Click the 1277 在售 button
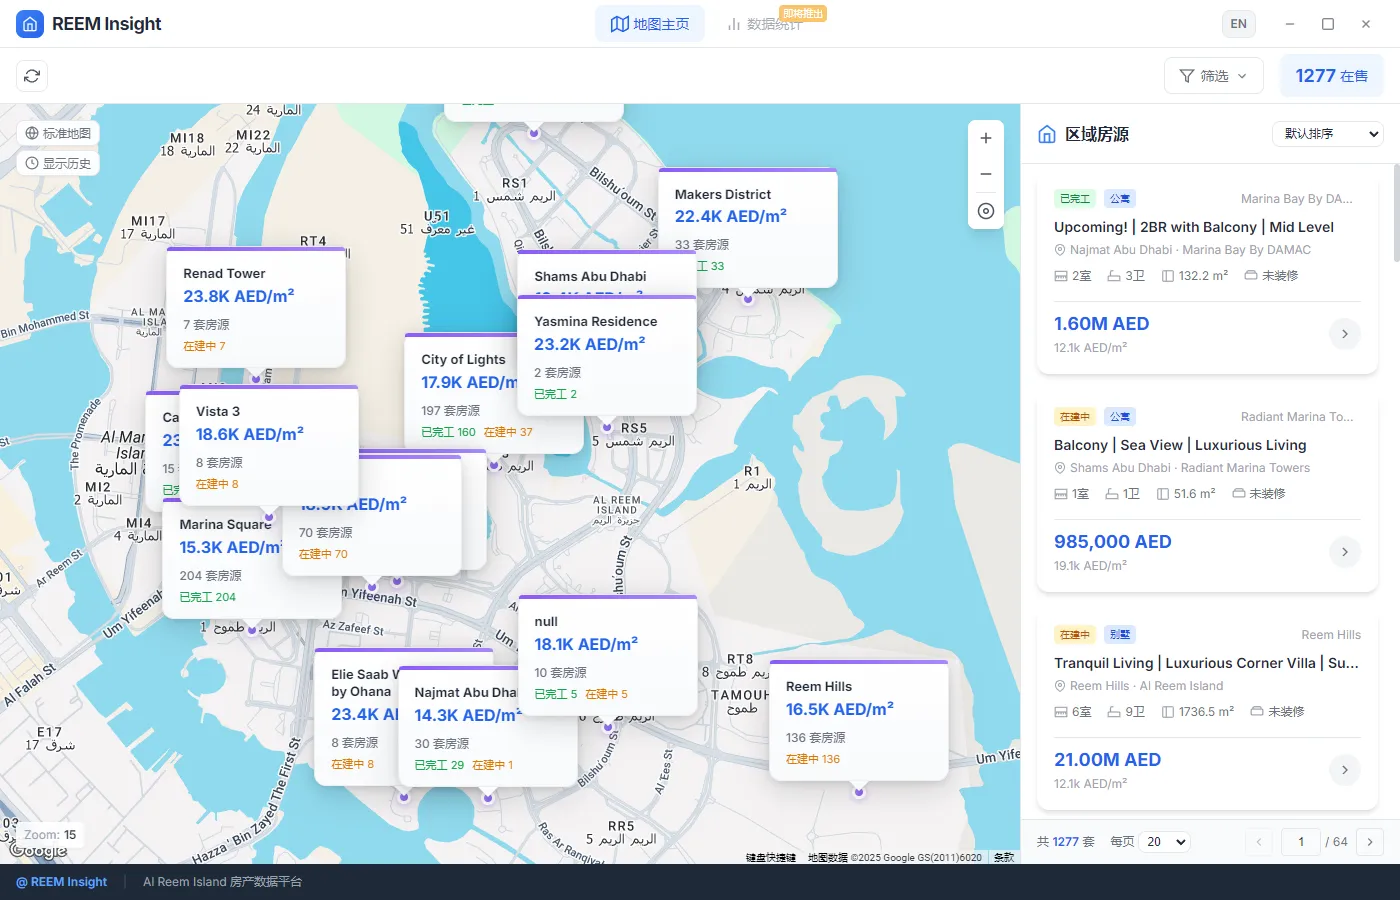1400x900 pixels. (1332, 76)
